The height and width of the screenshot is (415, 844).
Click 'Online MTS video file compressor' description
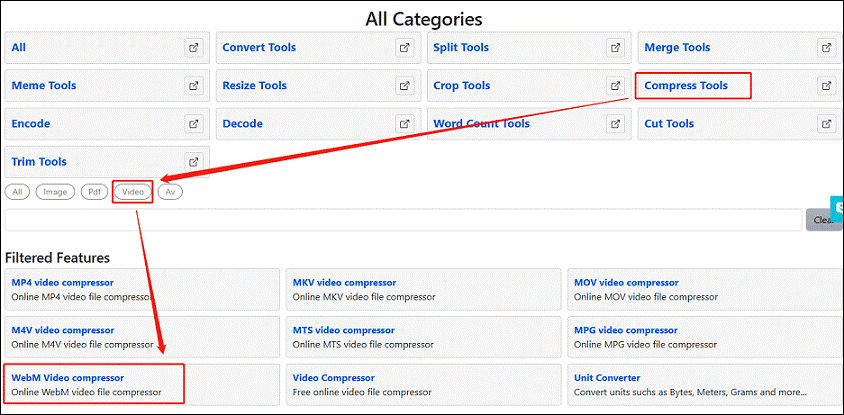(363, 344)
